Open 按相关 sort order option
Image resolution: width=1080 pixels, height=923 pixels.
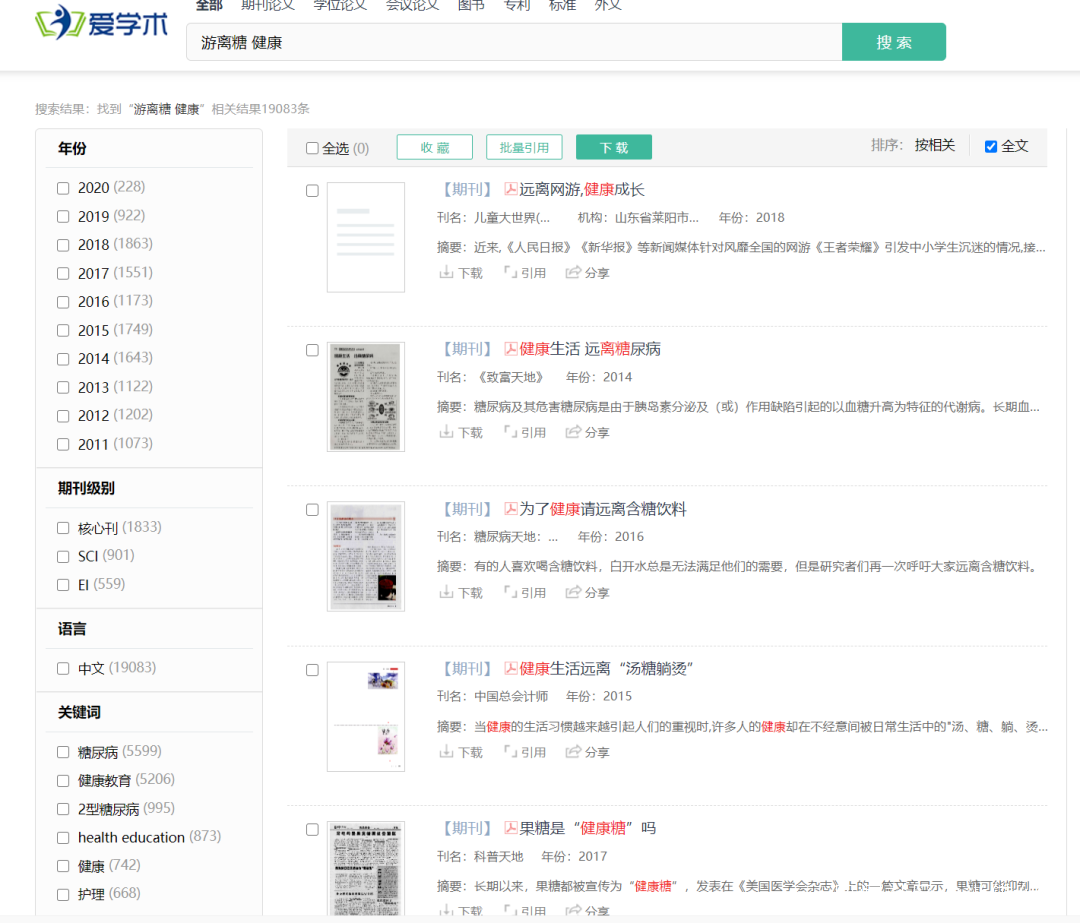pos(935,145)
